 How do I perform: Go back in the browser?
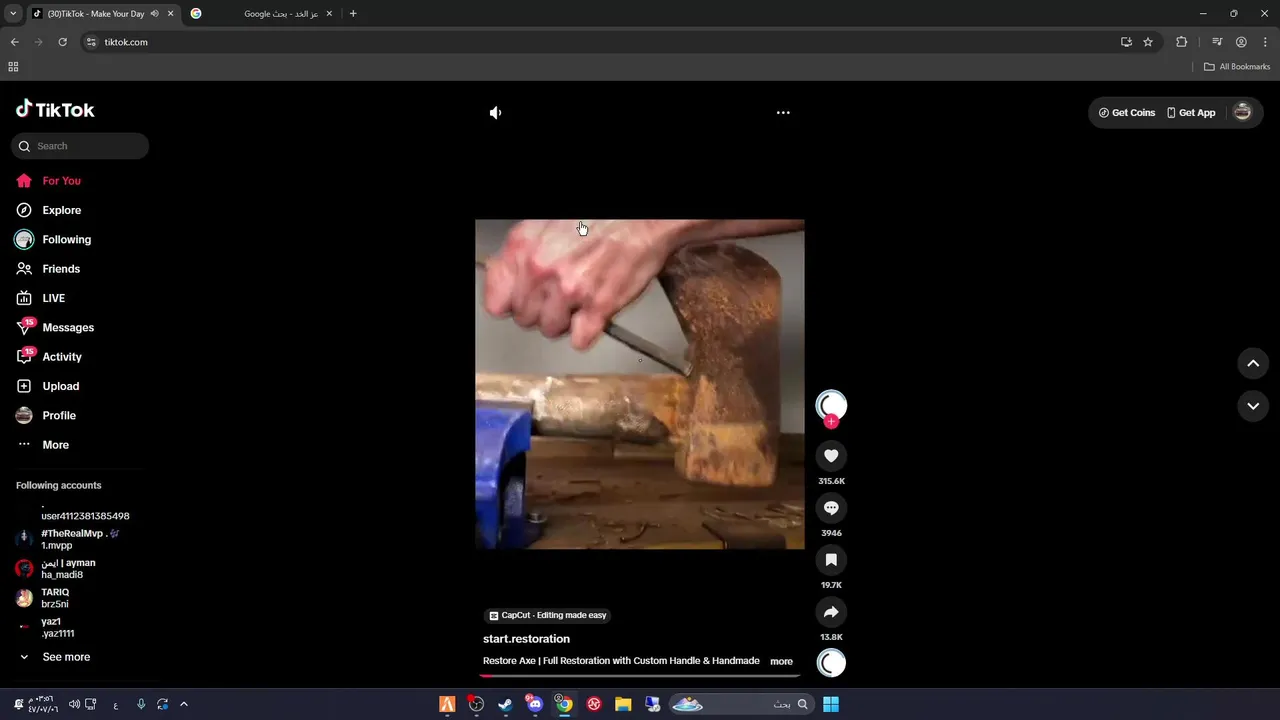point(14,42)
